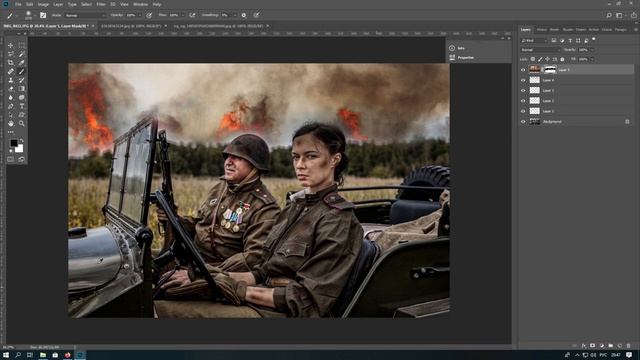The width and height of the screenshot is (640, 360).
Task: Select the Background layer row
Action: 577,122
